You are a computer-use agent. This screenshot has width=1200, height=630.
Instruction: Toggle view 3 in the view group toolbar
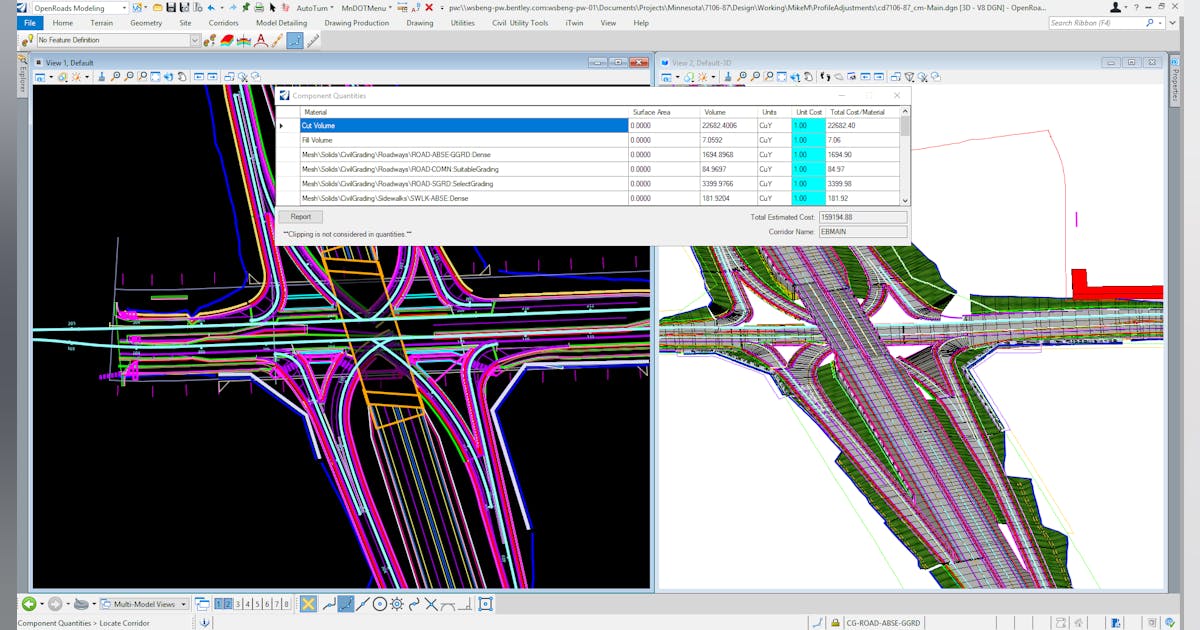pos(238,604)
